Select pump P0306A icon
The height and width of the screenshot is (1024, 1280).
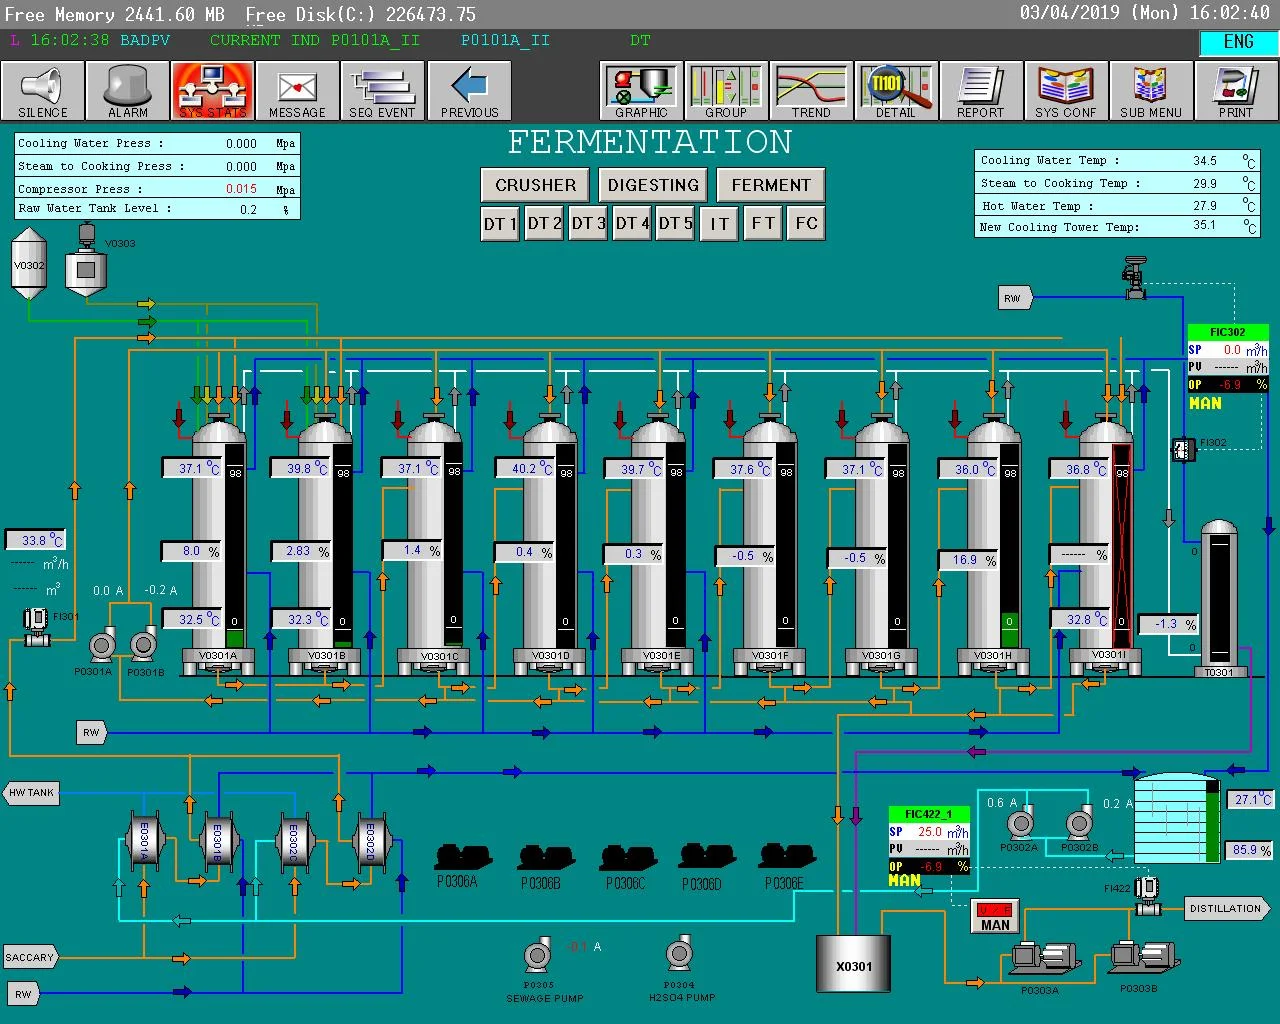point(461,857)
